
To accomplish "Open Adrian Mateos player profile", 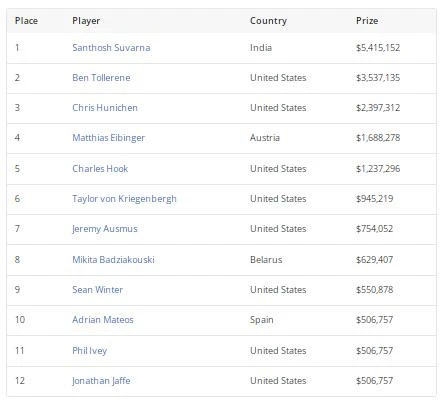I will (x=103, y=320).
